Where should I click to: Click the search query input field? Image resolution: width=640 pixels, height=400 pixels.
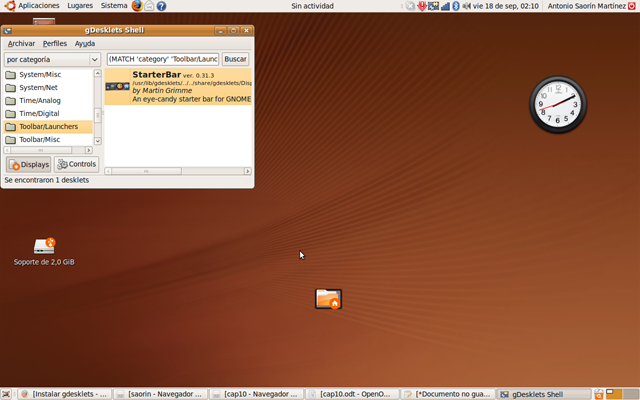[x=162, y=60]
